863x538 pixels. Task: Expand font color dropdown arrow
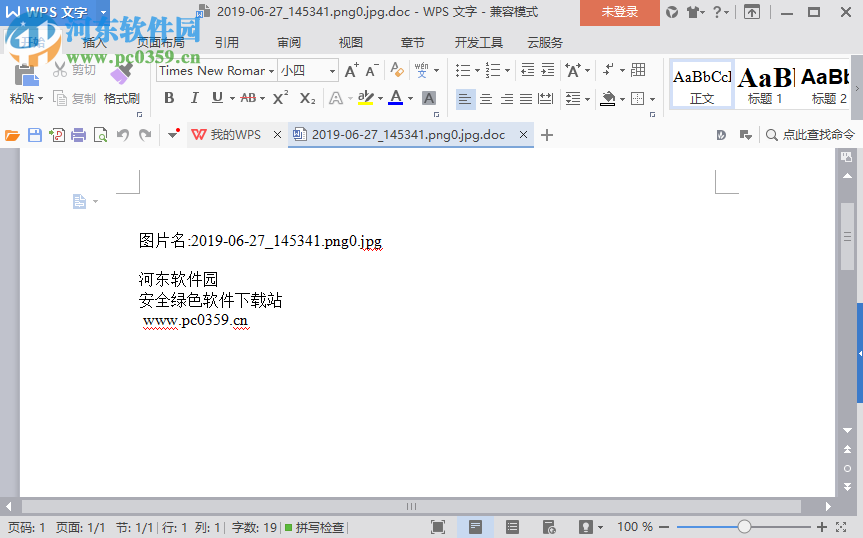(411, 99)
